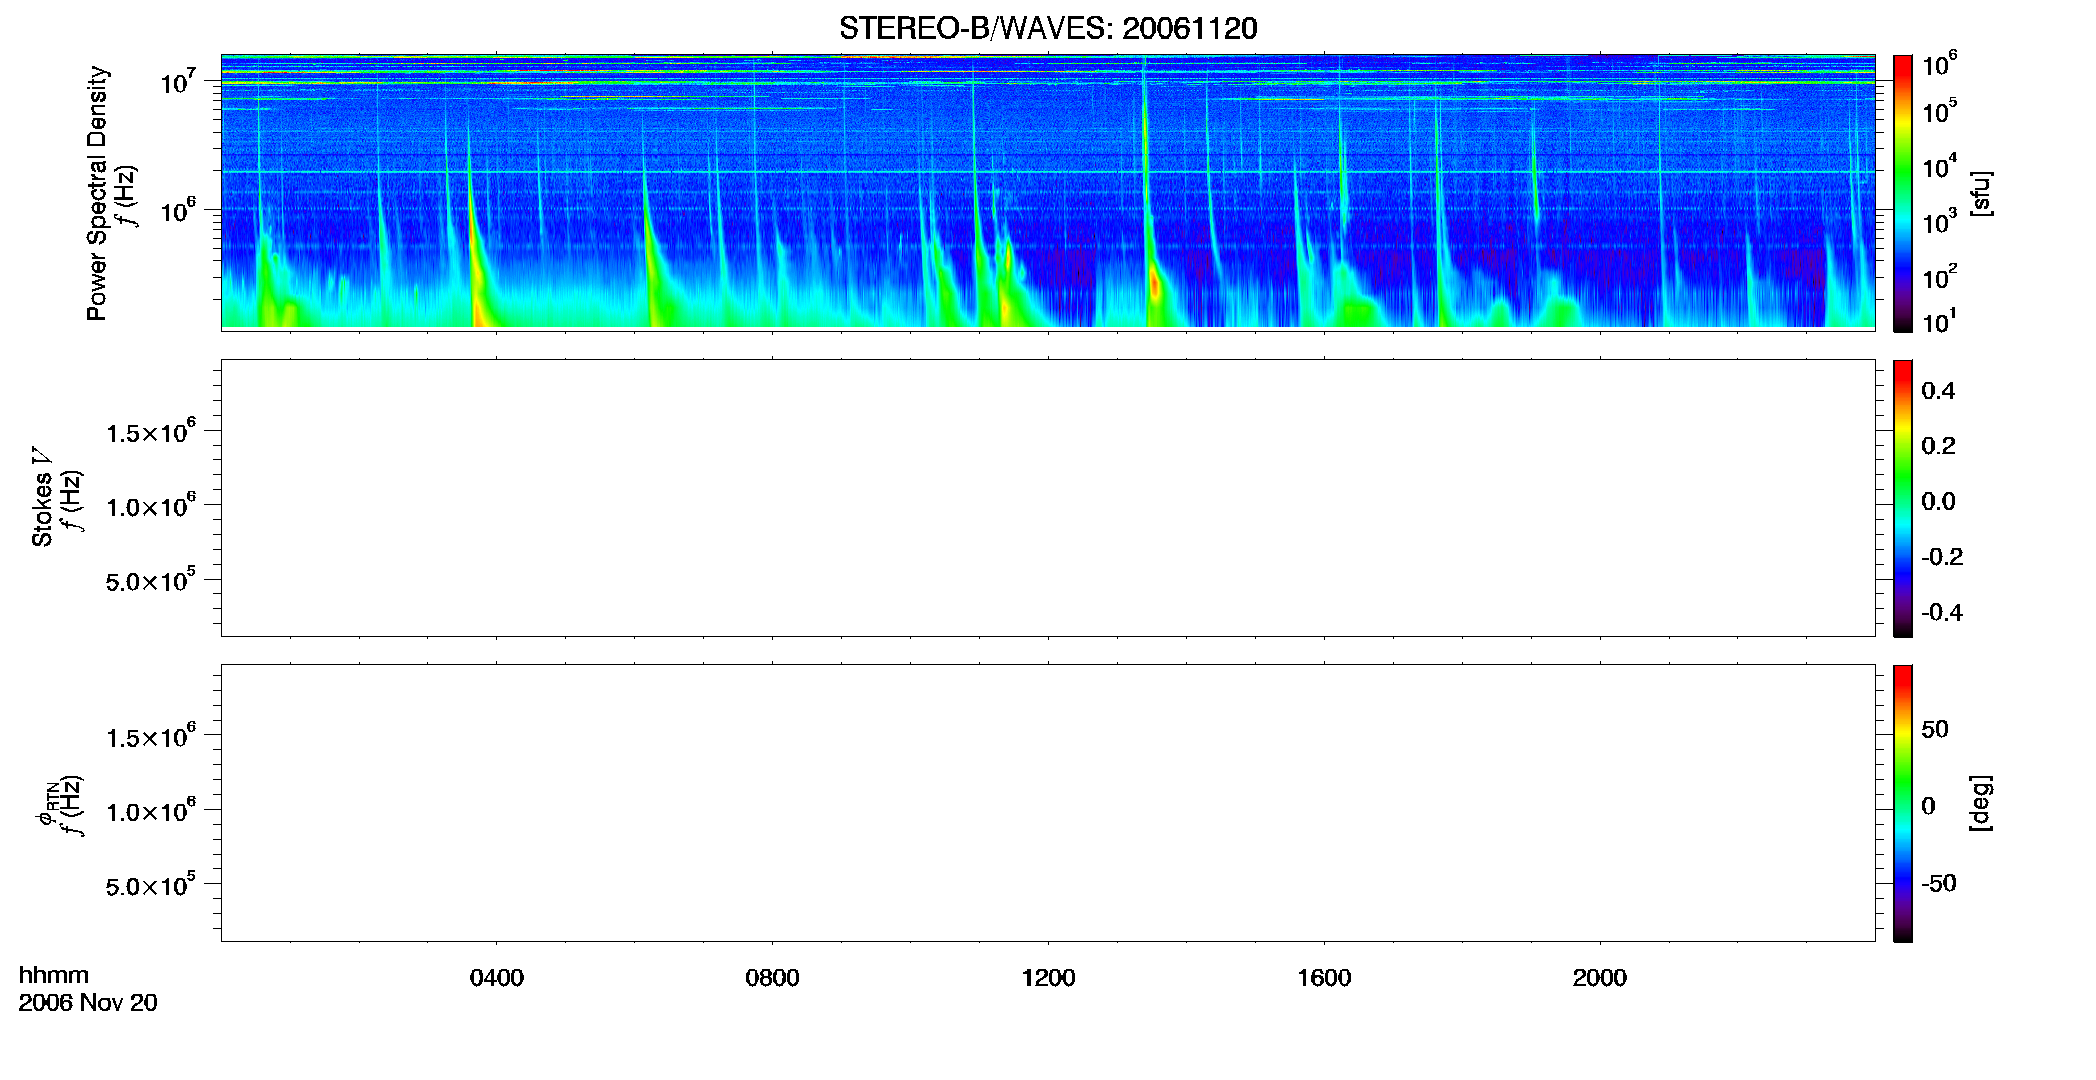Click inside the empty Stokes V panel
2096x1080 pixels.
click(1048, 498)
